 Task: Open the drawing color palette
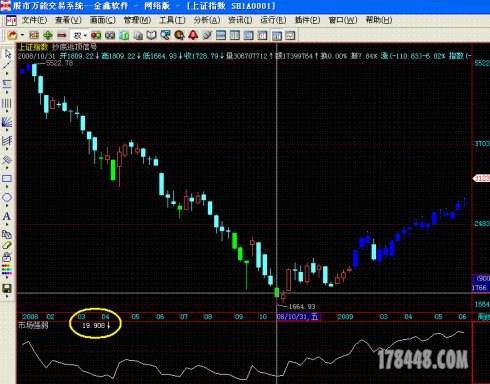7,269
